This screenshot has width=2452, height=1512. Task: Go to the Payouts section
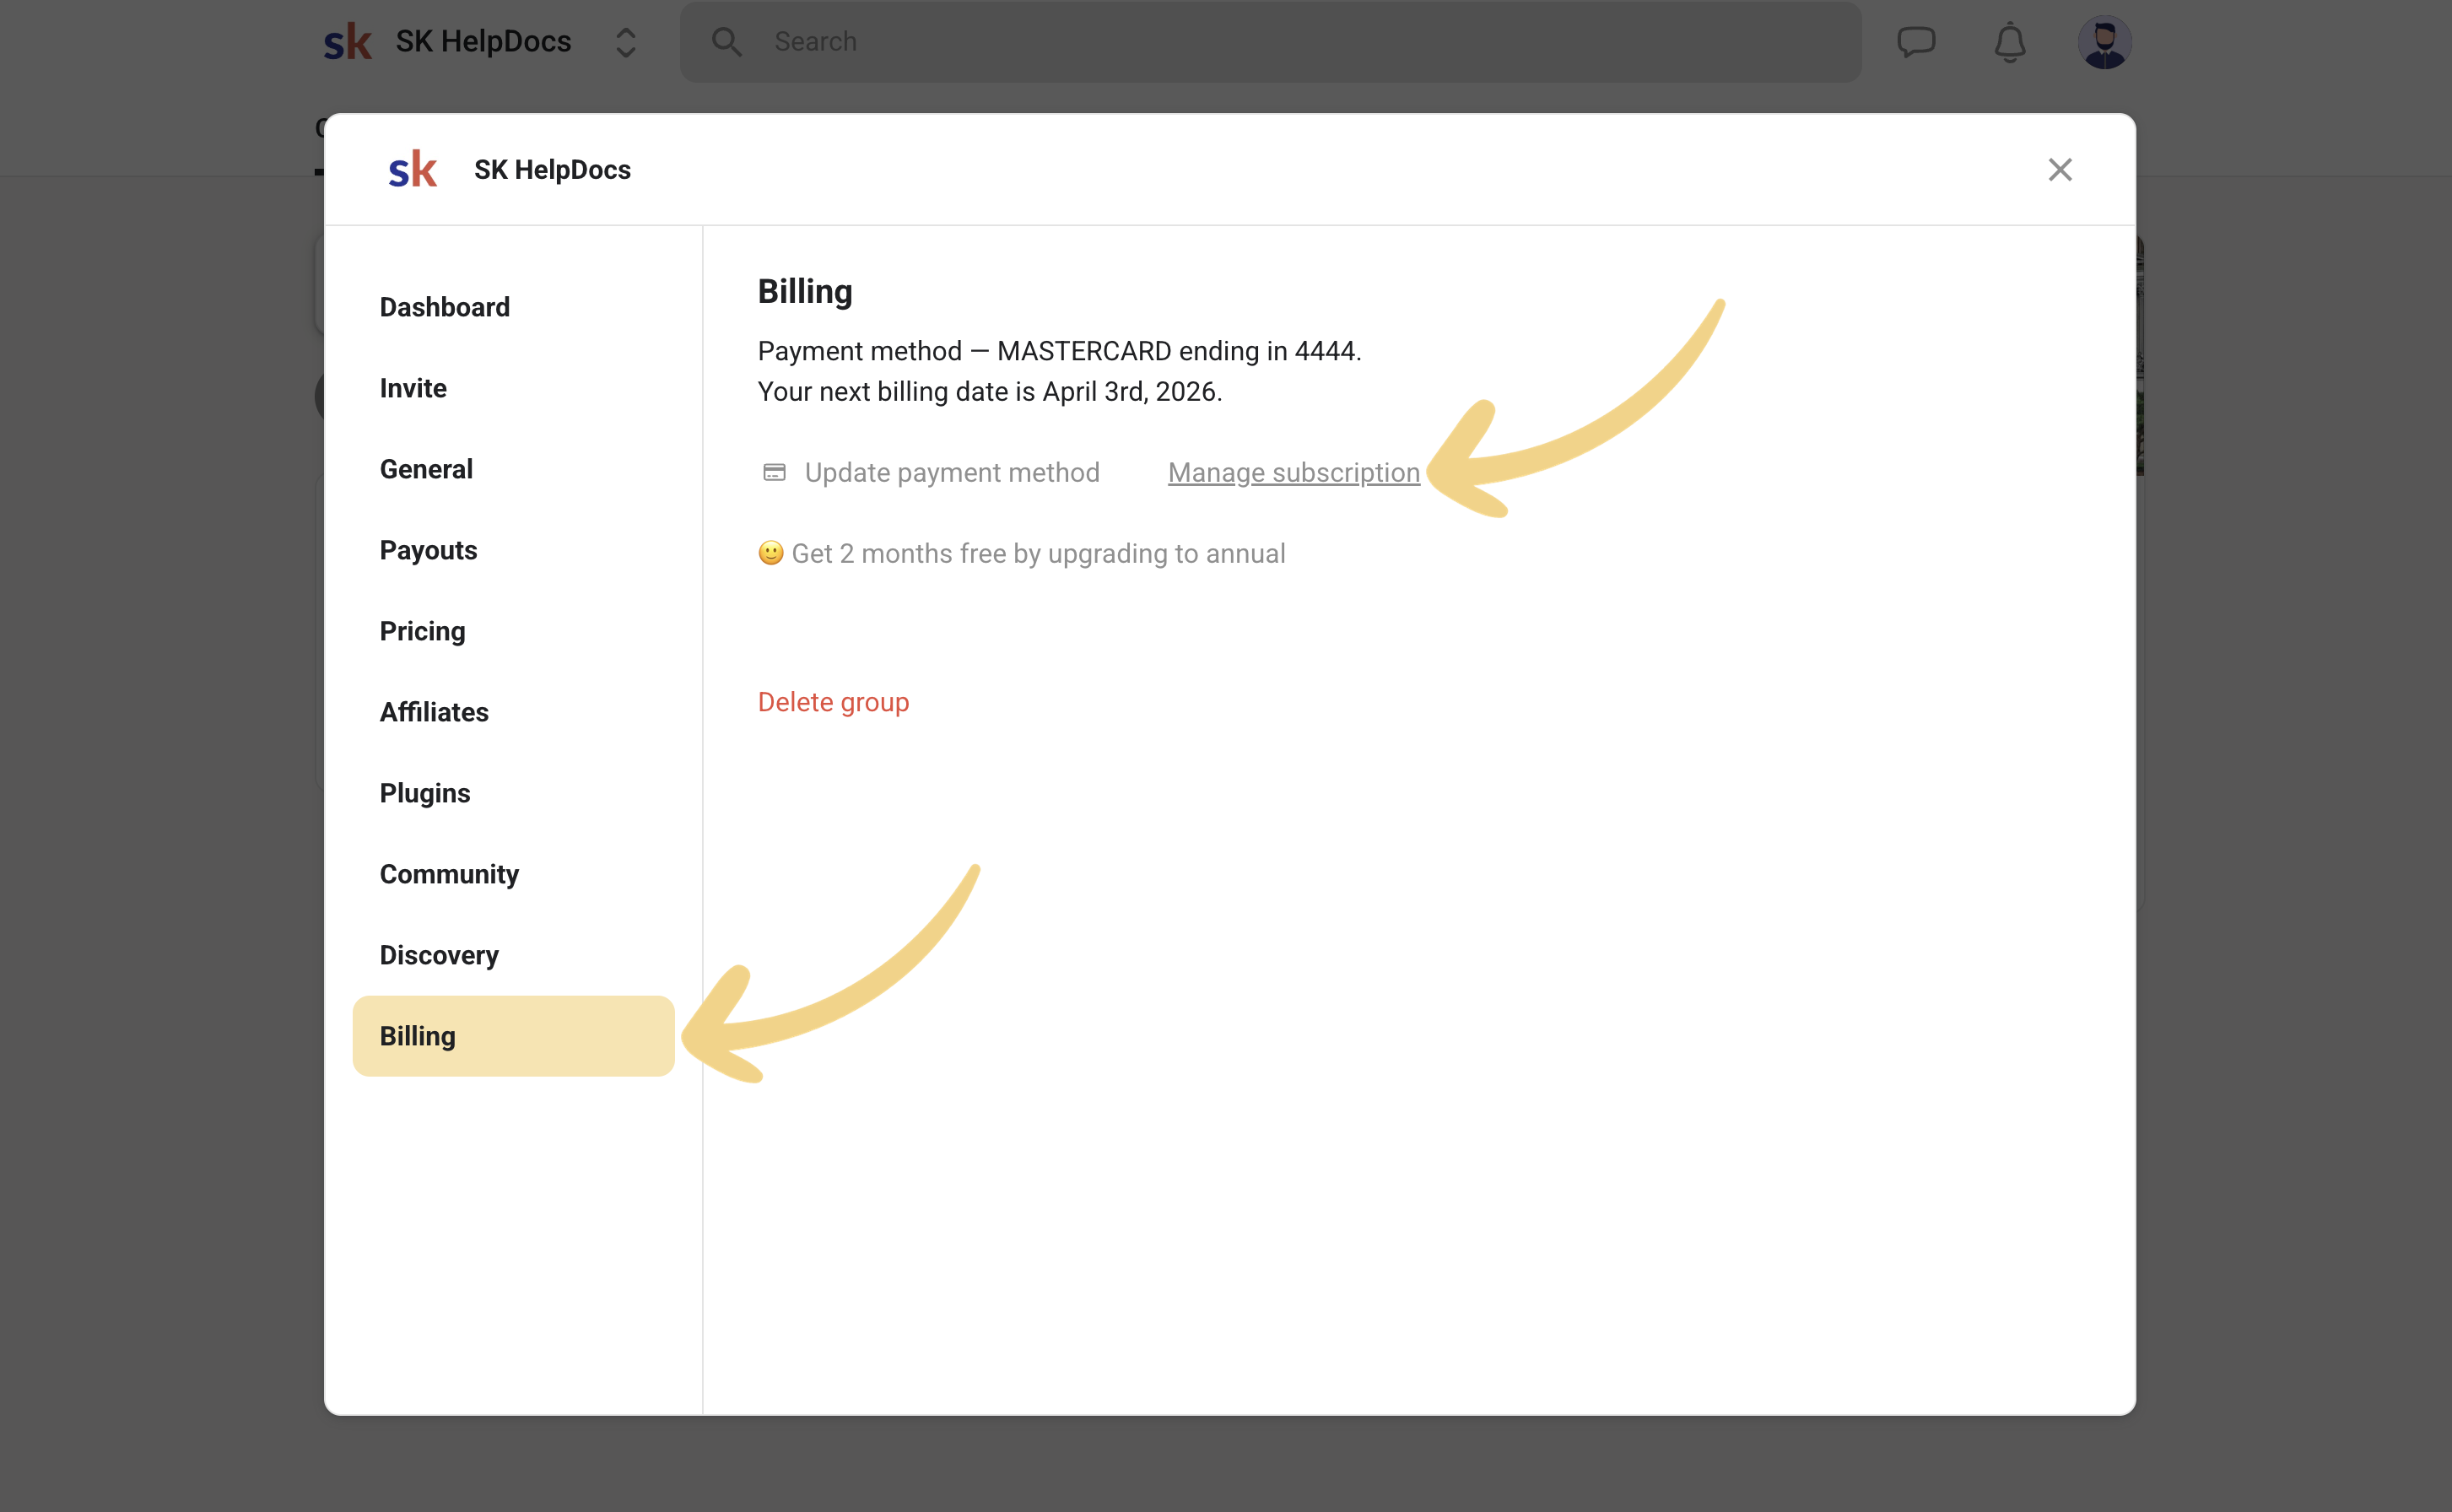coord(428,550)
